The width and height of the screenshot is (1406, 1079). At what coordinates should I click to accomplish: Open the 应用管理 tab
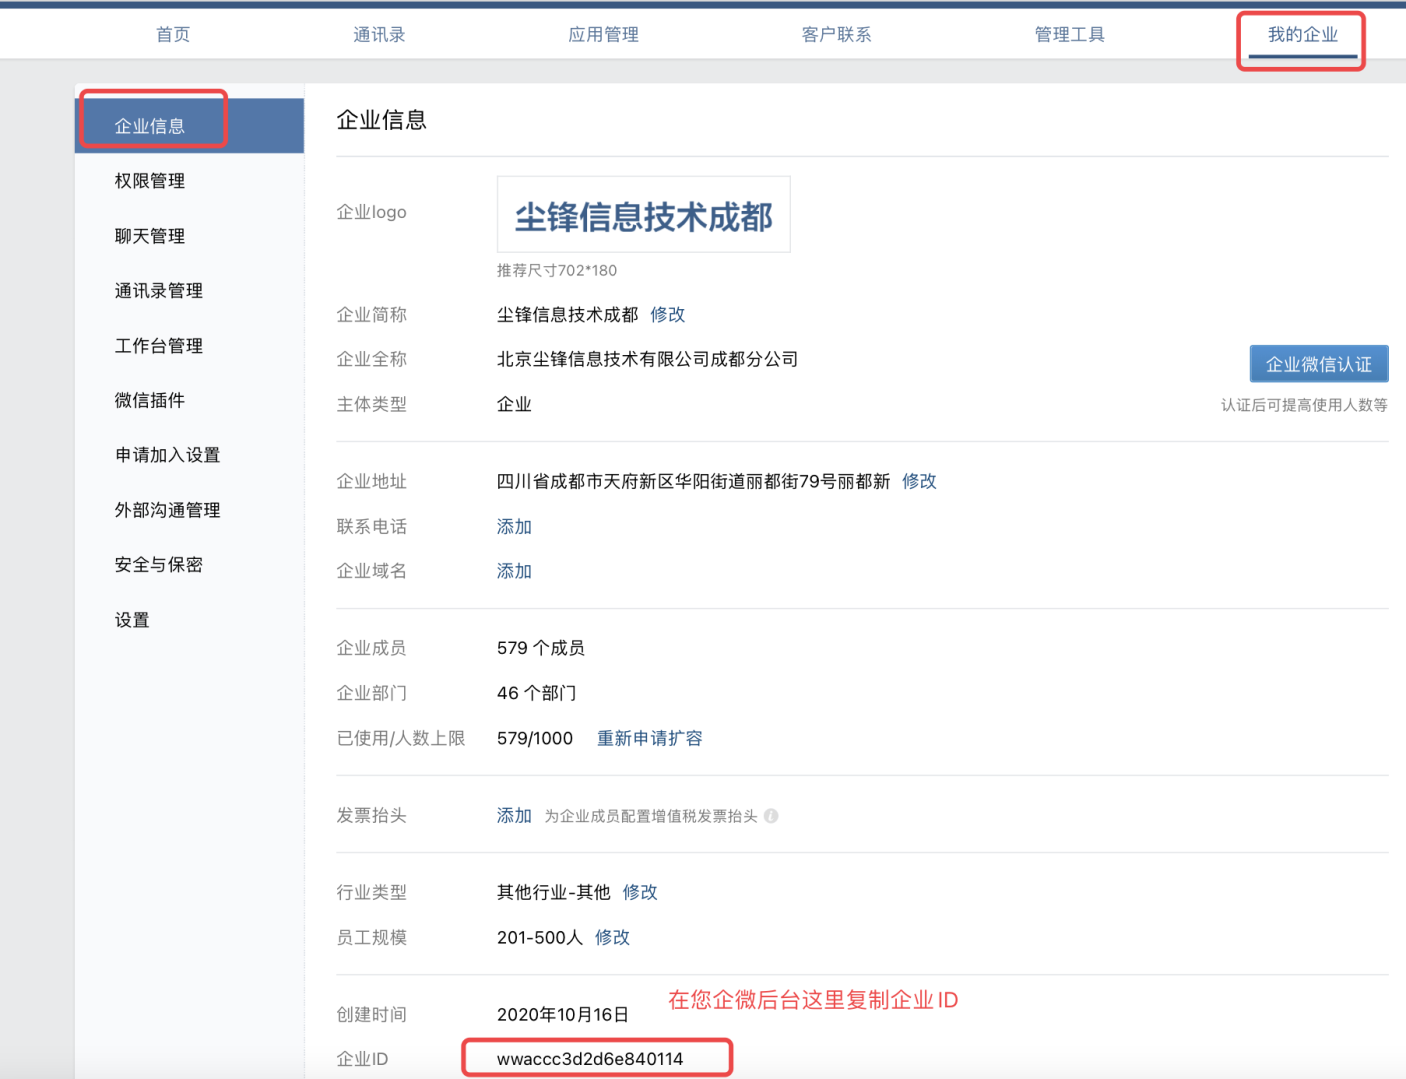(x=603, y=35)
